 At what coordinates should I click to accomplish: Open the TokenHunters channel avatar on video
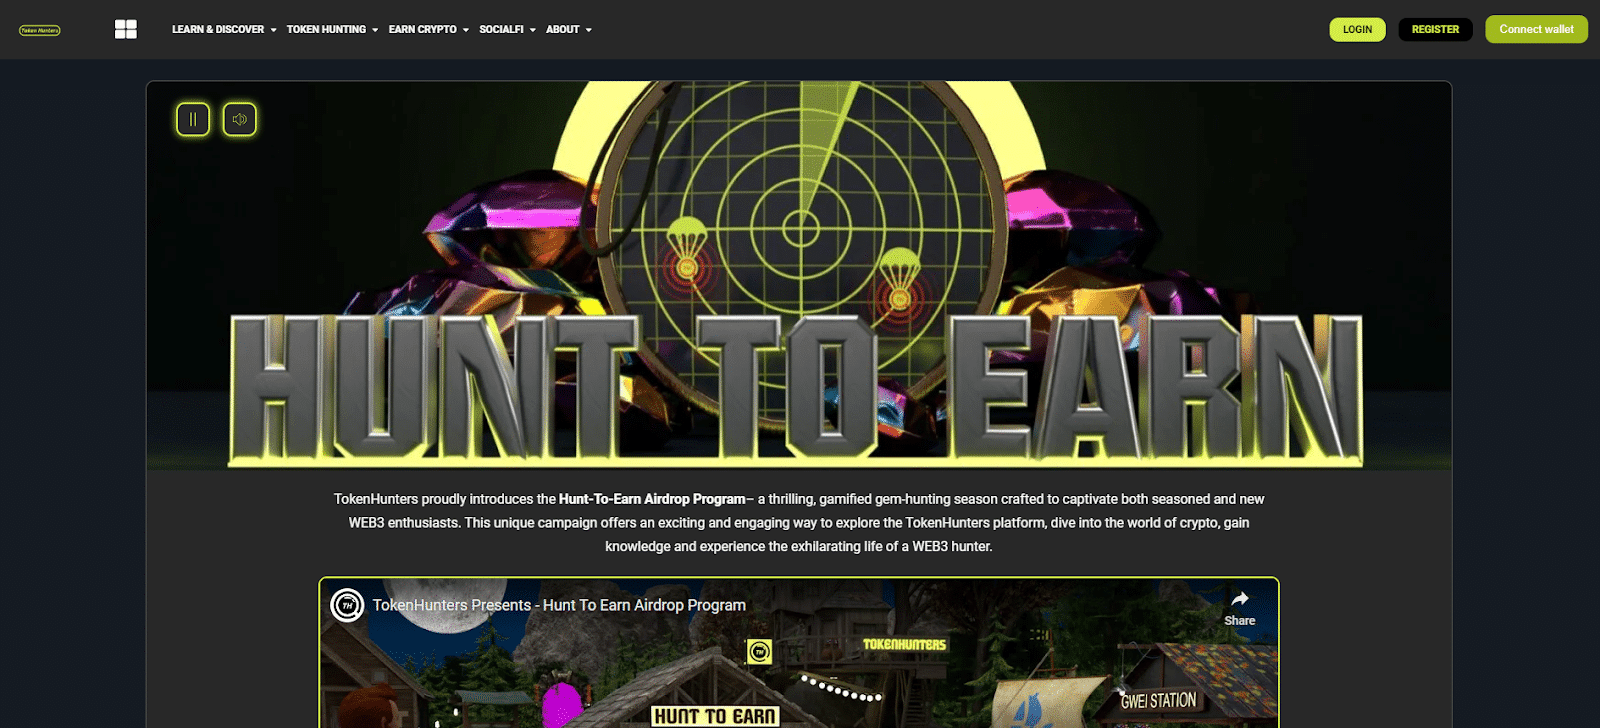point(347,605)
